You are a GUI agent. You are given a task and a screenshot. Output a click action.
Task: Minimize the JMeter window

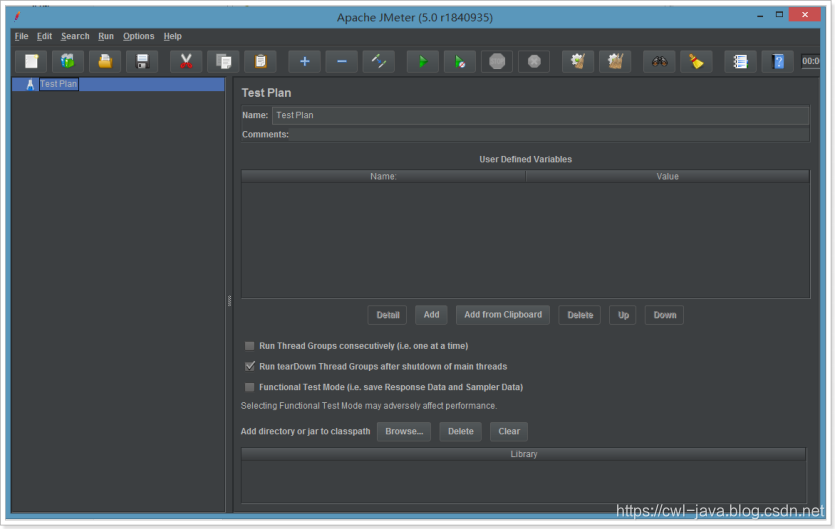point(760,15)
